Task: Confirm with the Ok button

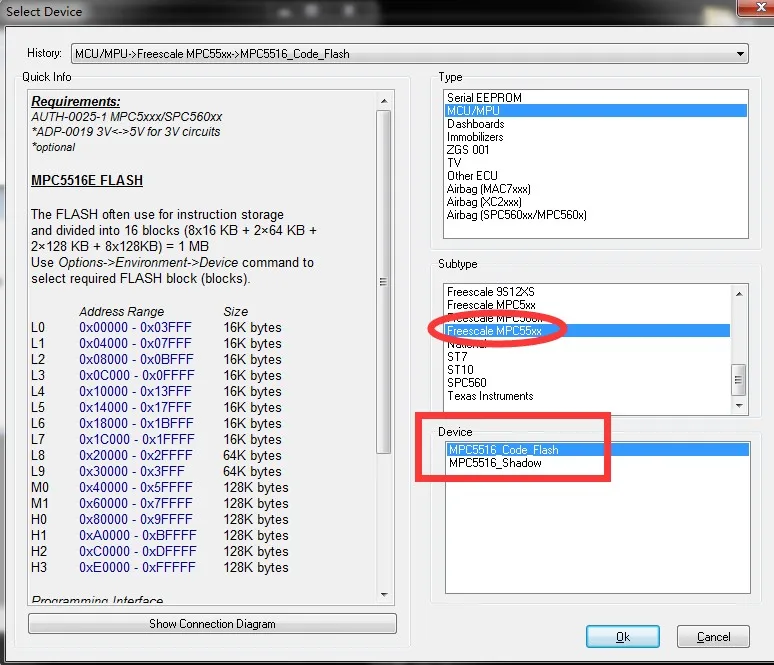Action: tap(622, 637)
